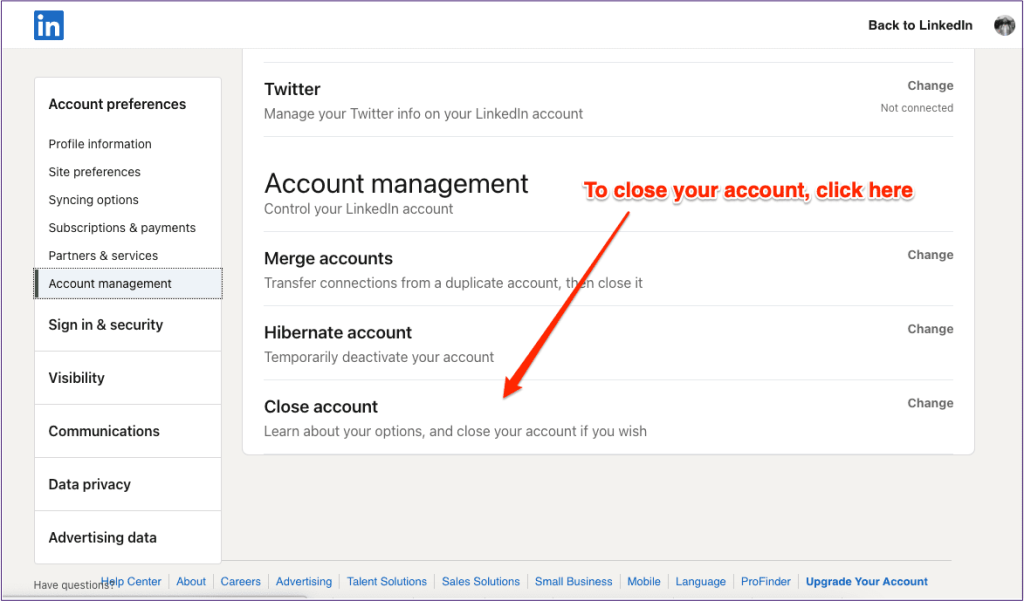Open the Account preferences category
Image resolution: width=1024 pixels, height=601 pixels.
pos(118,105)
